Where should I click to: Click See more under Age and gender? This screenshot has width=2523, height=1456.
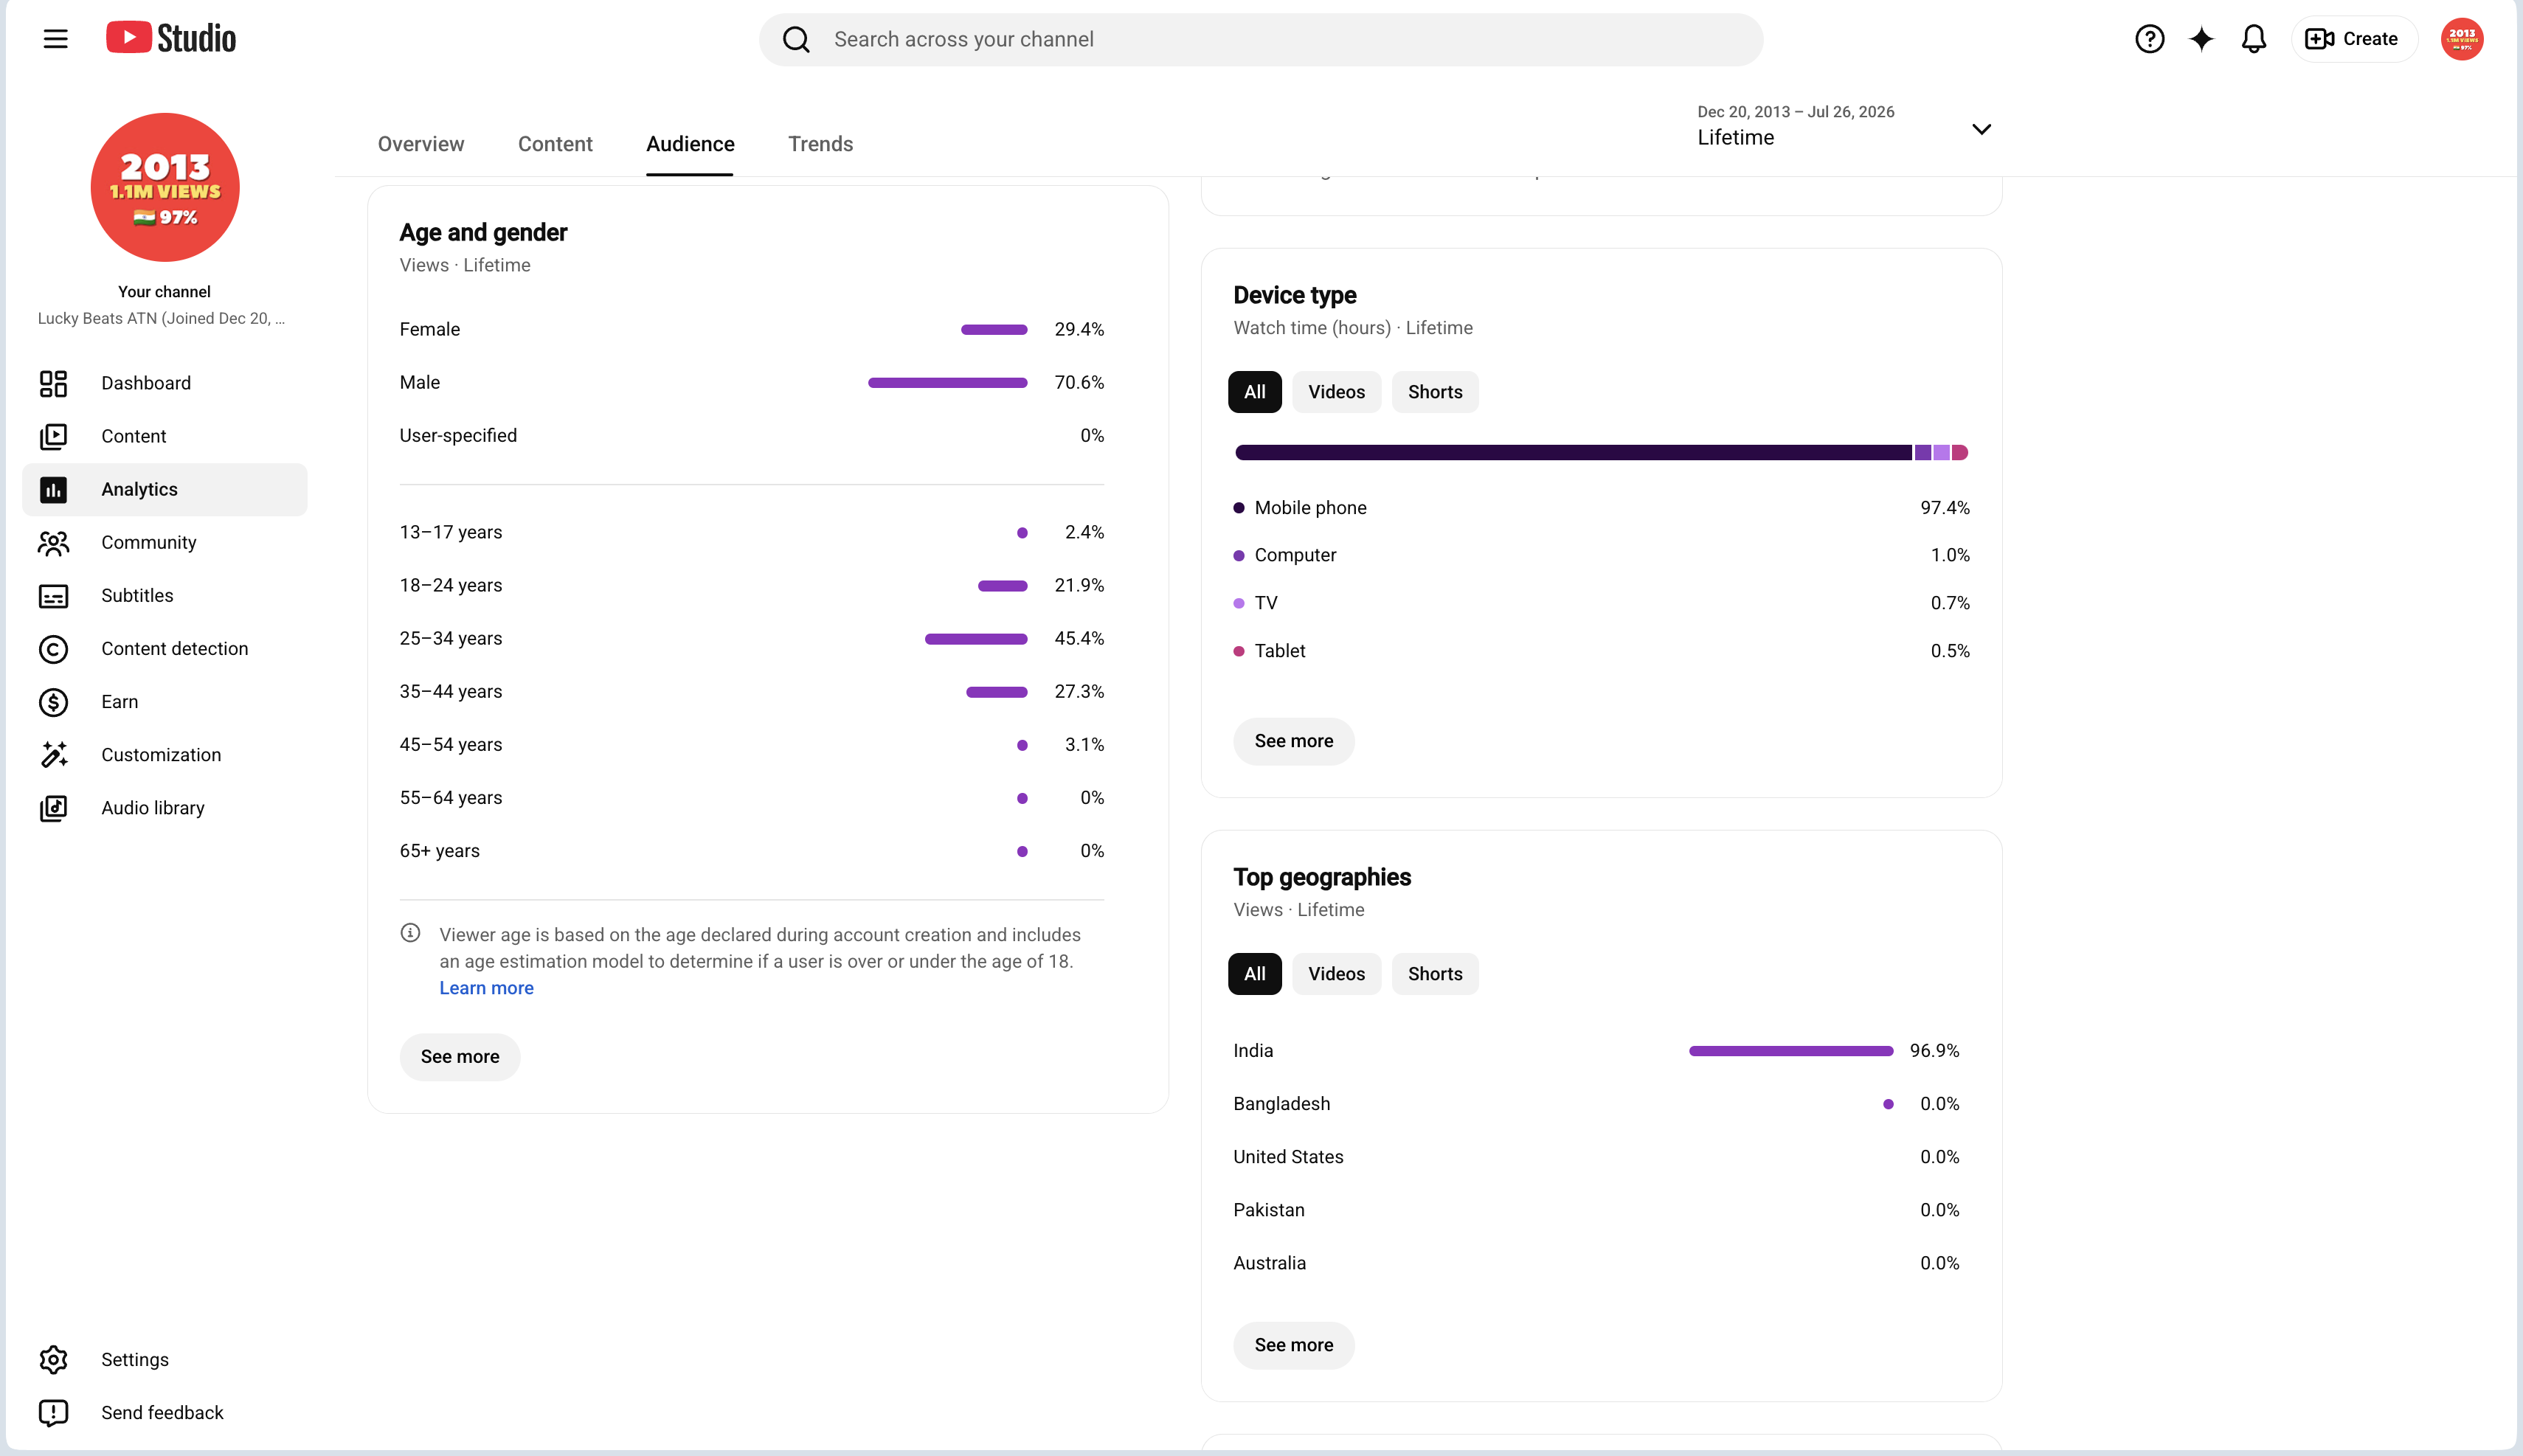point(460,1057)
